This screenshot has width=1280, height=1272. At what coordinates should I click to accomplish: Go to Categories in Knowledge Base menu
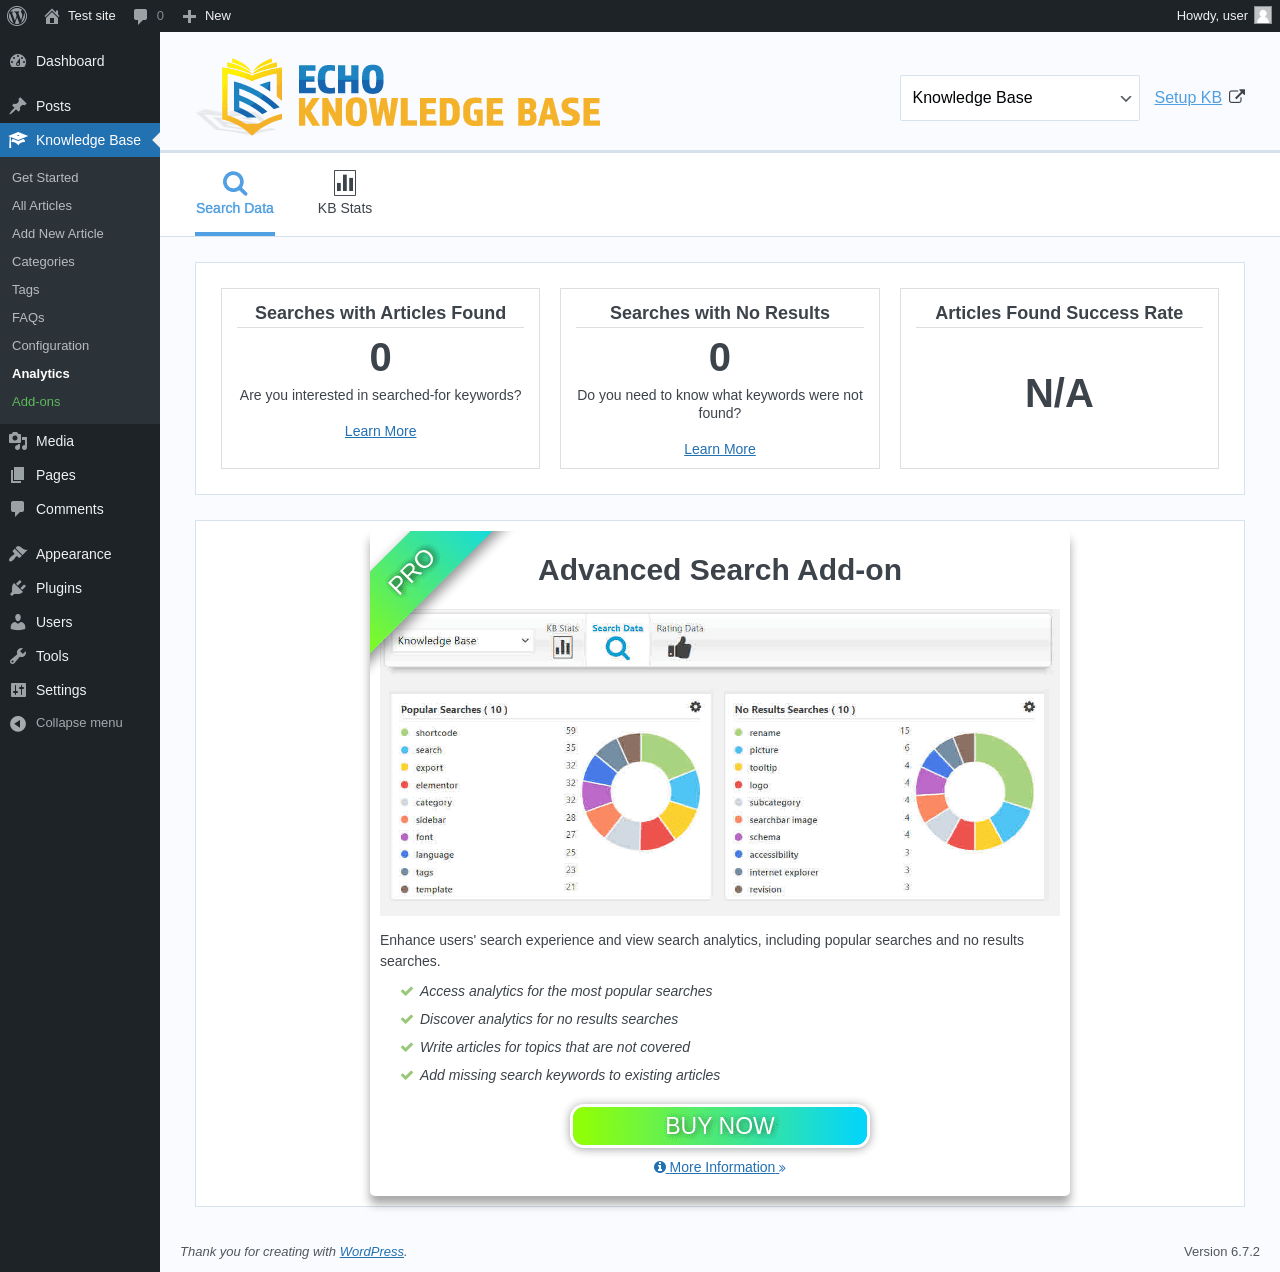pyautogui.click(x=43, y=262)
